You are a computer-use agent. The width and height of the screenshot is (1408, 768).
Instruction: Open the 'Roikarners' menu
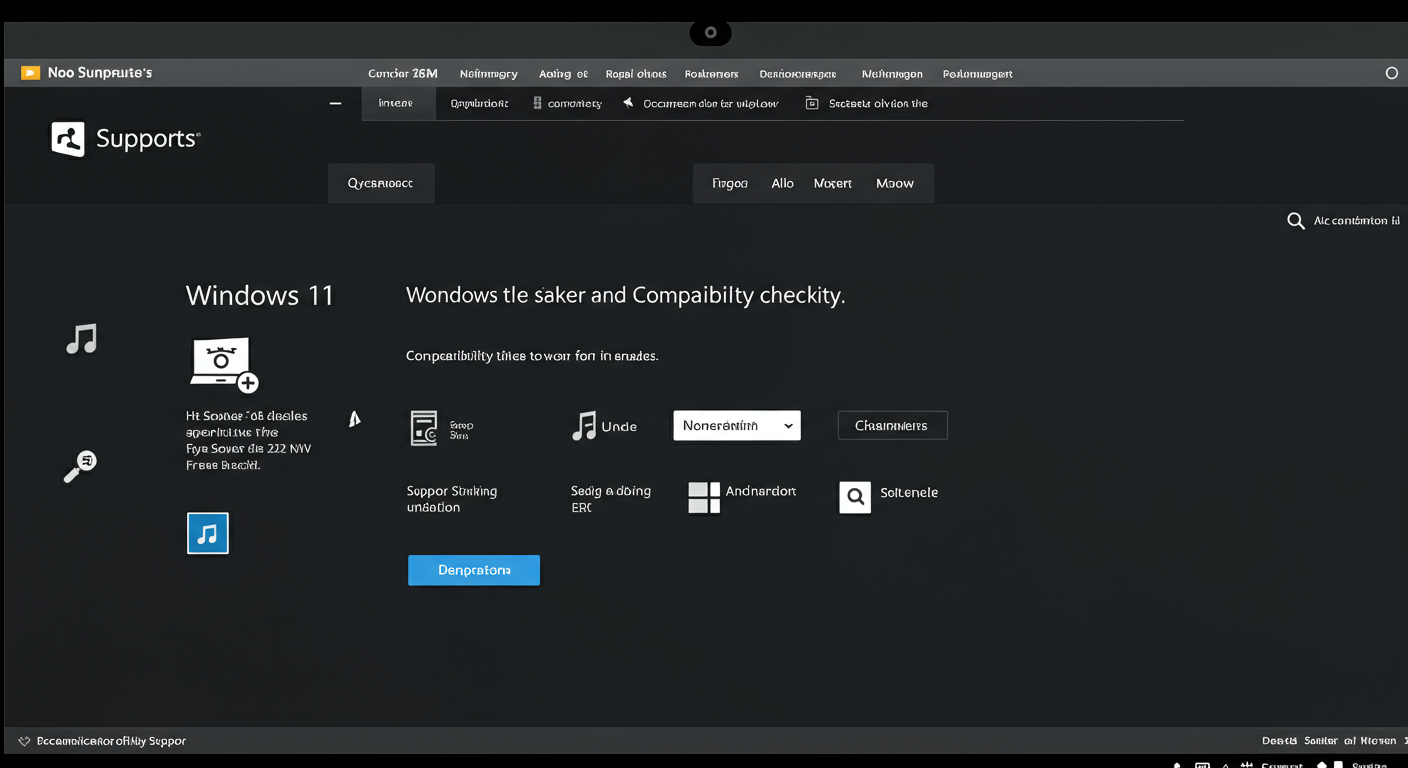[712, 74]
